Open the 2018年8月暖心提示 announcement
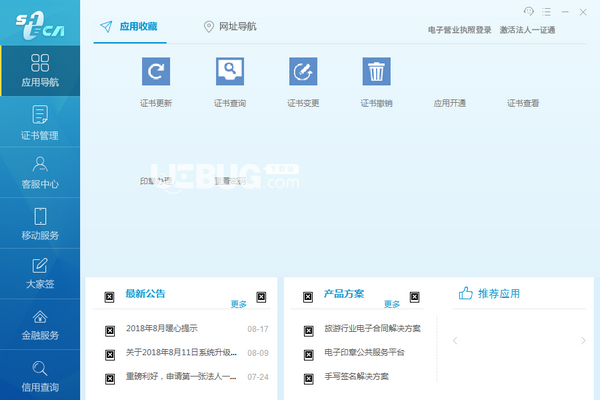The height and width of the screenshot is (400, 600). (x=162, y=328)
